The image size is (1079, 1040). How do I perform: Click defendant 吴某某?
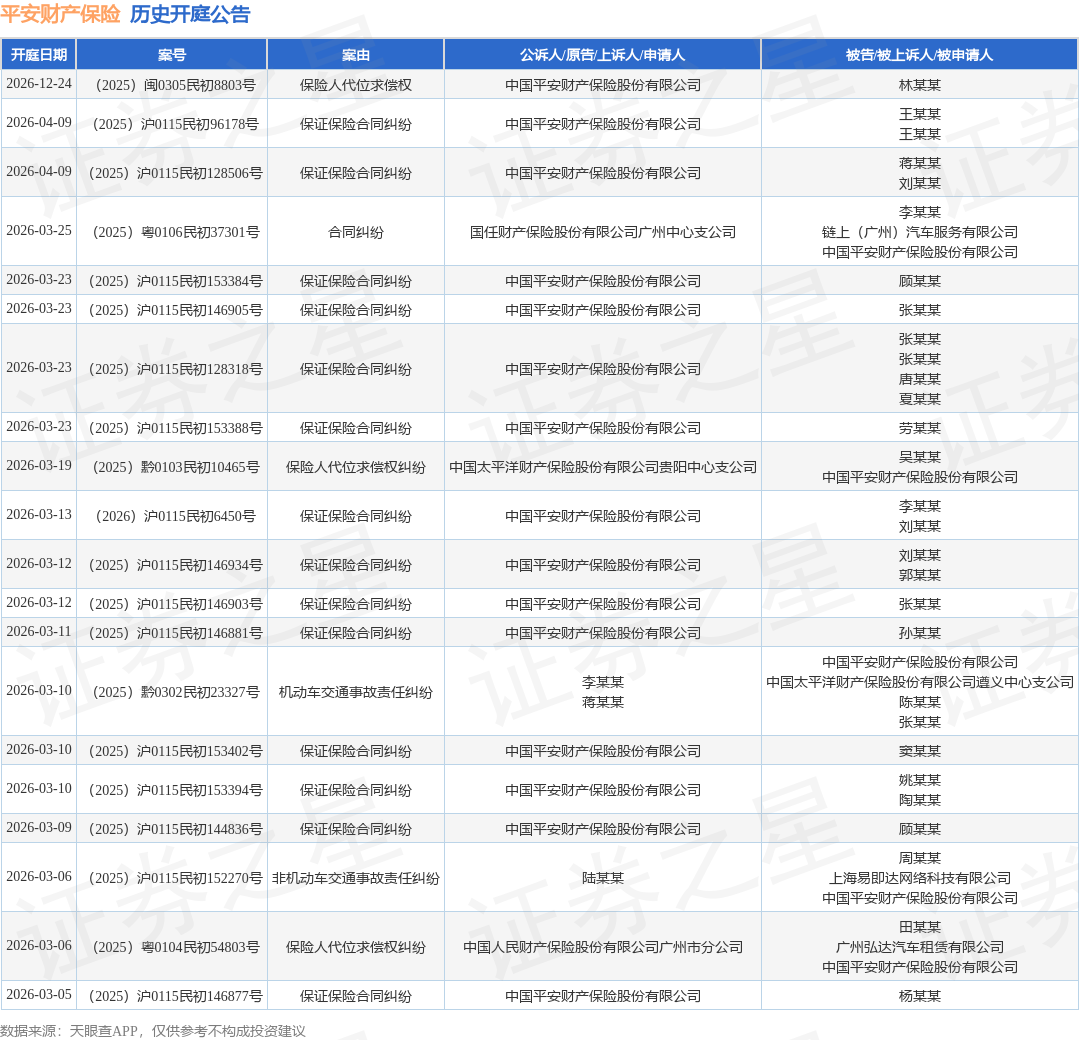click(x=919, y=458)
